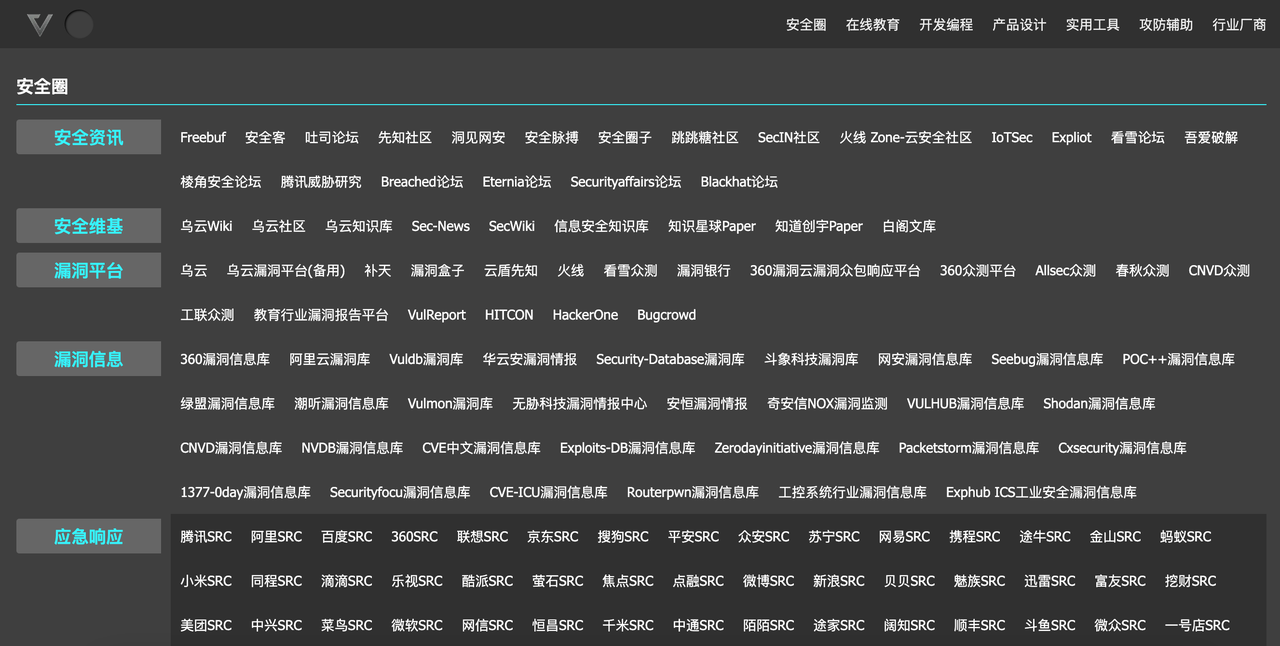Visit the Blackhat论坛 link

739,182
